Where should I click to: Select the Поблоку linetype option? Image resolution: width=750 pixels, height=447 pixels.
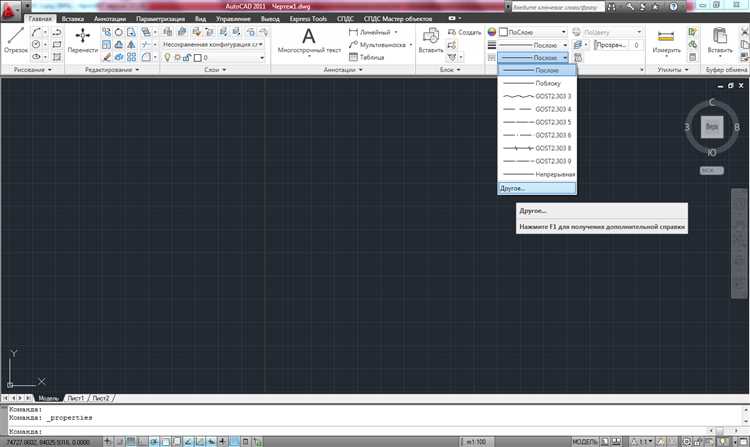click(x=537, y=83)
